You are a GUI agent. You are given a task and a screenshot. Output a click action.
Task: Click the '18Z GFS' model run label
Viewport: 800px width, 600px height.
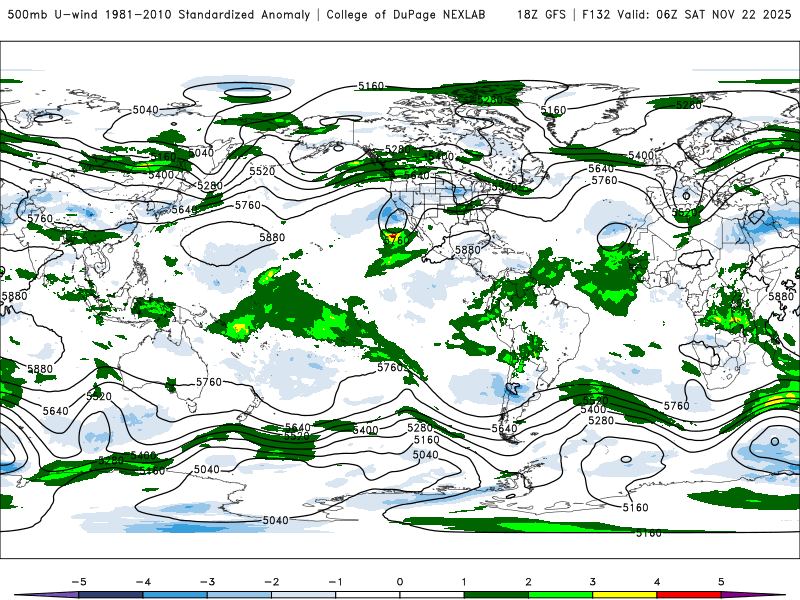[x=541, y=14]
